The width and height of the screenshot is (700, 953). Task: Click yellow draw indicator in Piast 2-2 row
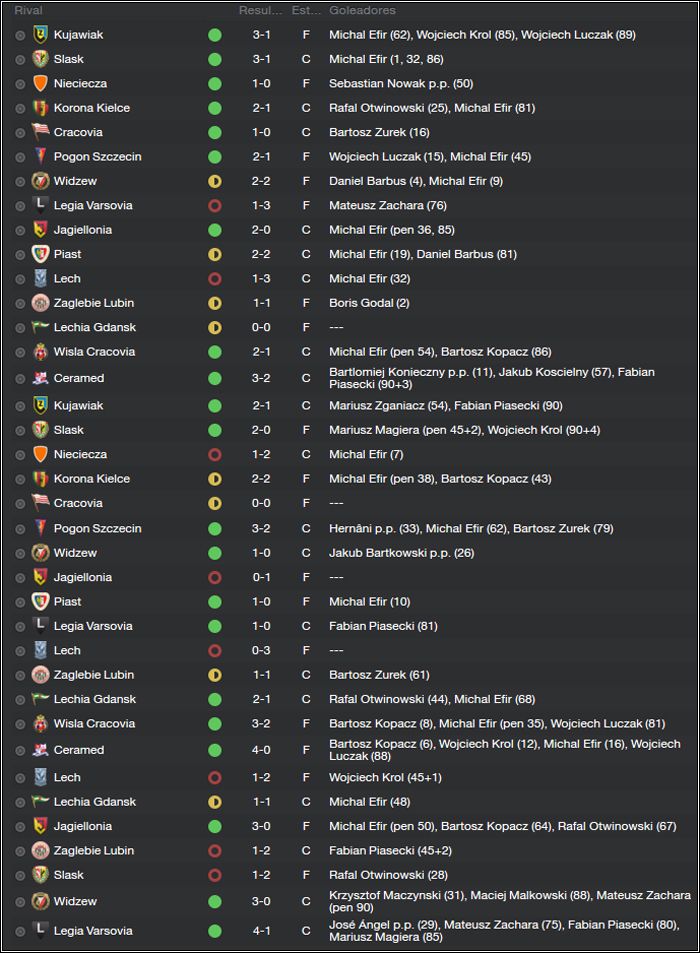214,254
